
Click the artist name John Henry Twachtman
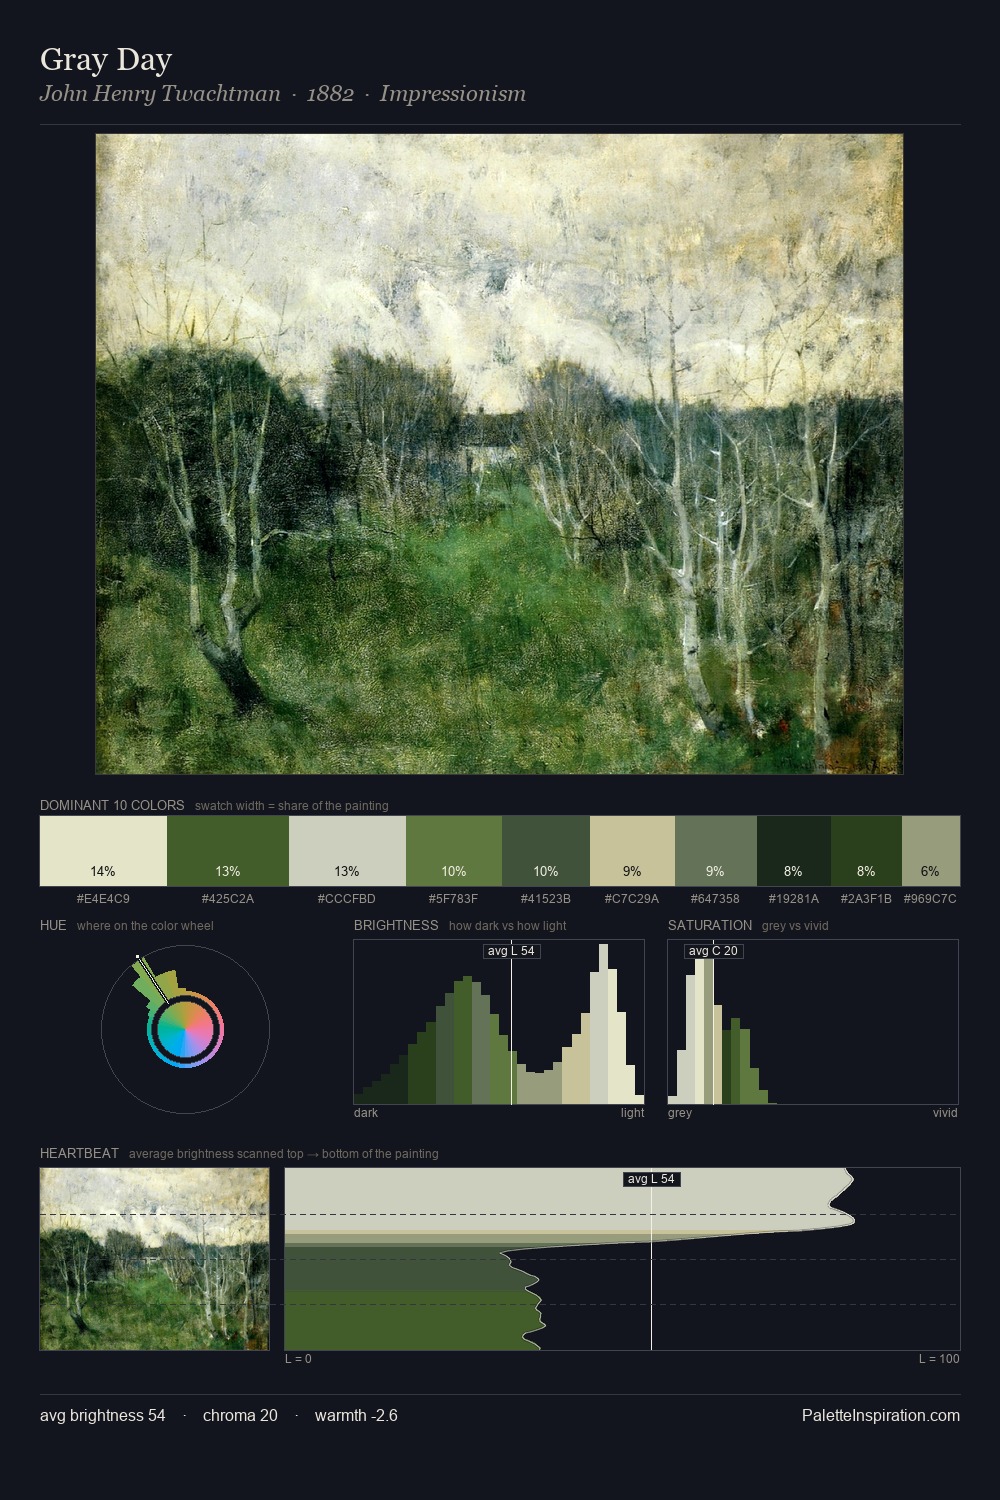(x=160, y=94)
